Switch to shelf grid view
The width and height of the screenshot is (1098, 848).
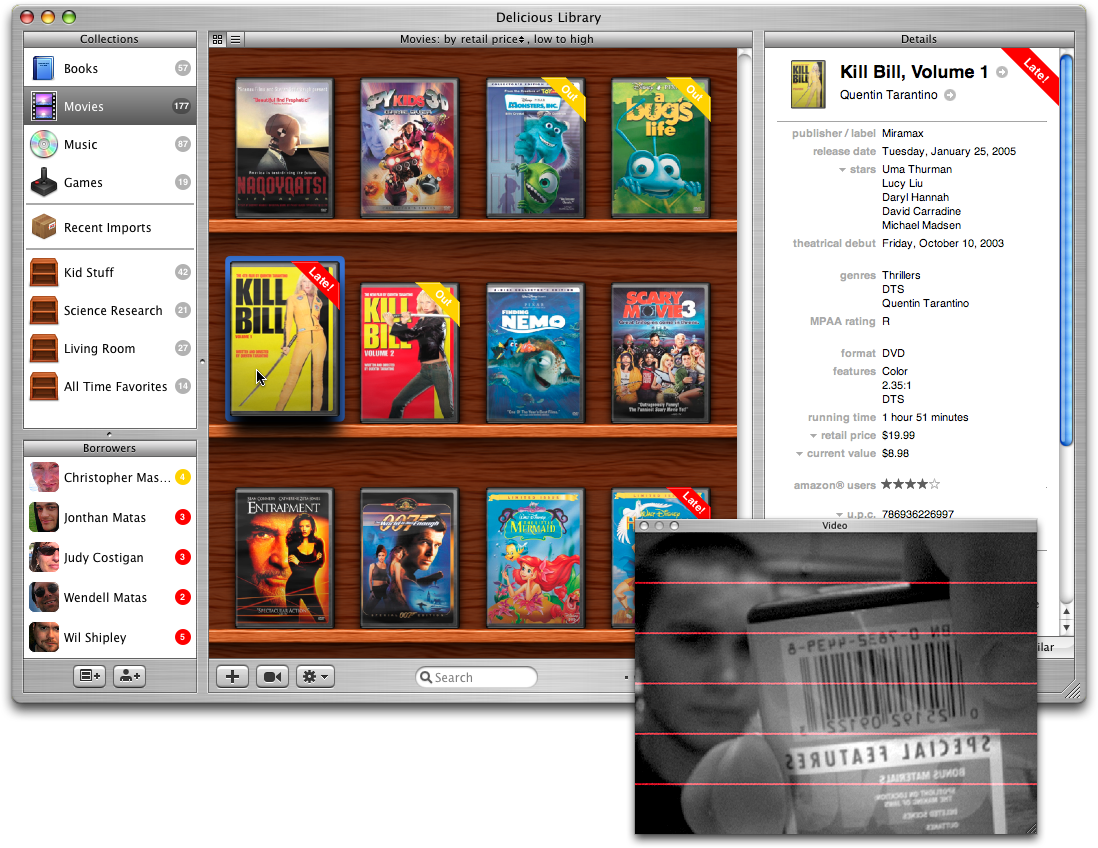(x=218, y=39)
